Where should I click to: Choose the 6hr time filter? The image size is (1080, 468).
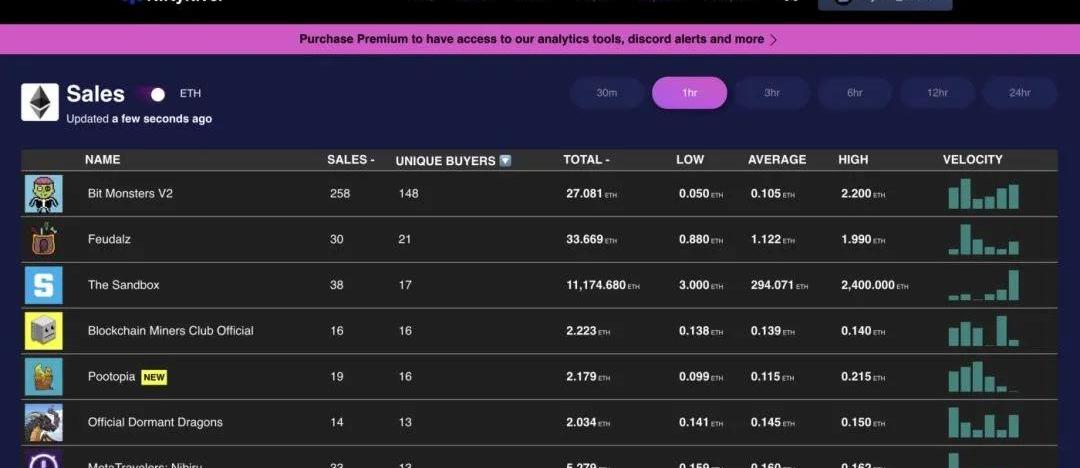(x=855, y=93)
